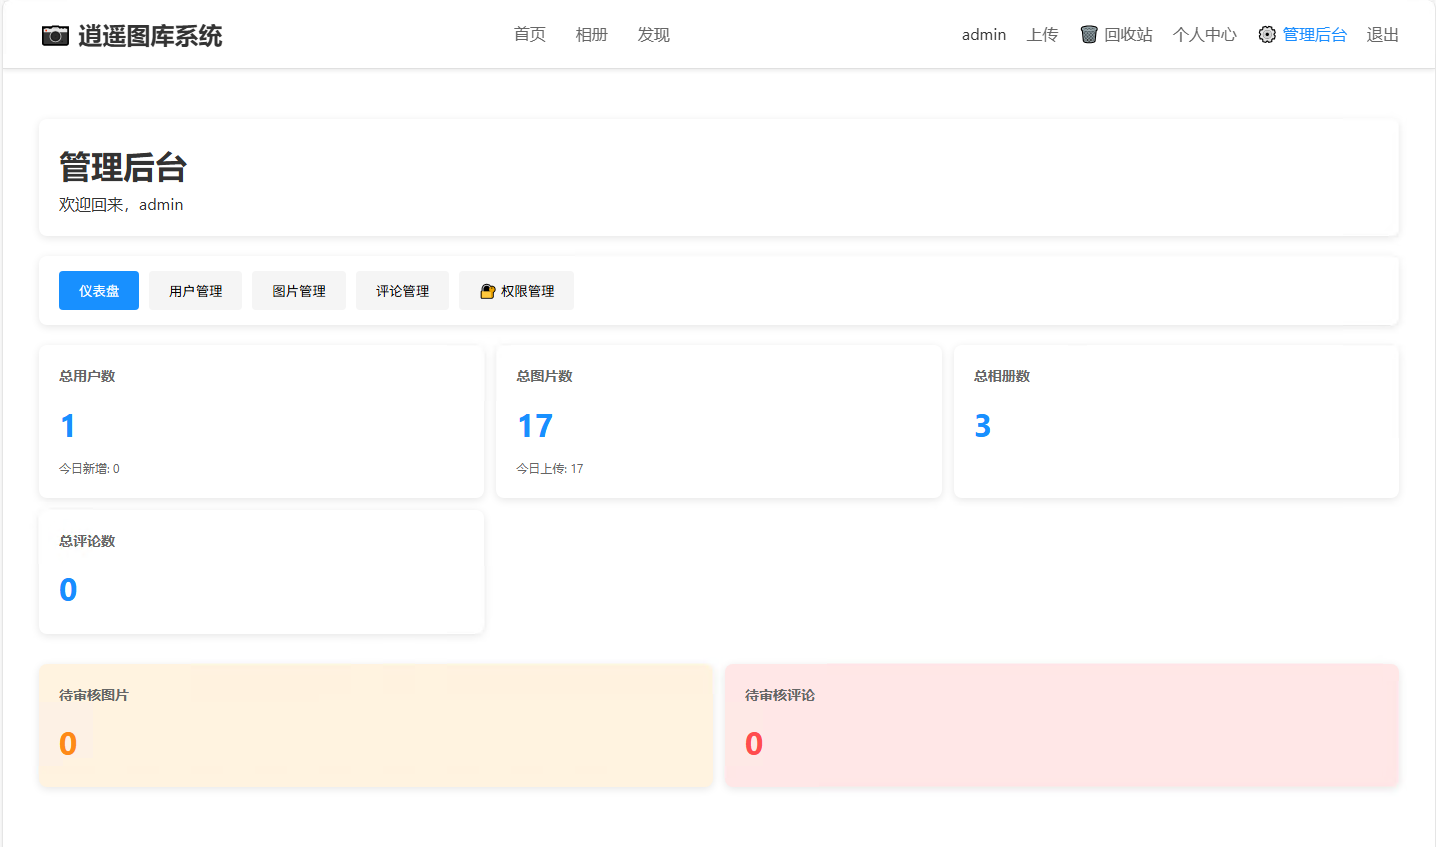The image size is (1436, 847).
Task: Click the 总用户数 statistics card
Action: pos(261,421)
